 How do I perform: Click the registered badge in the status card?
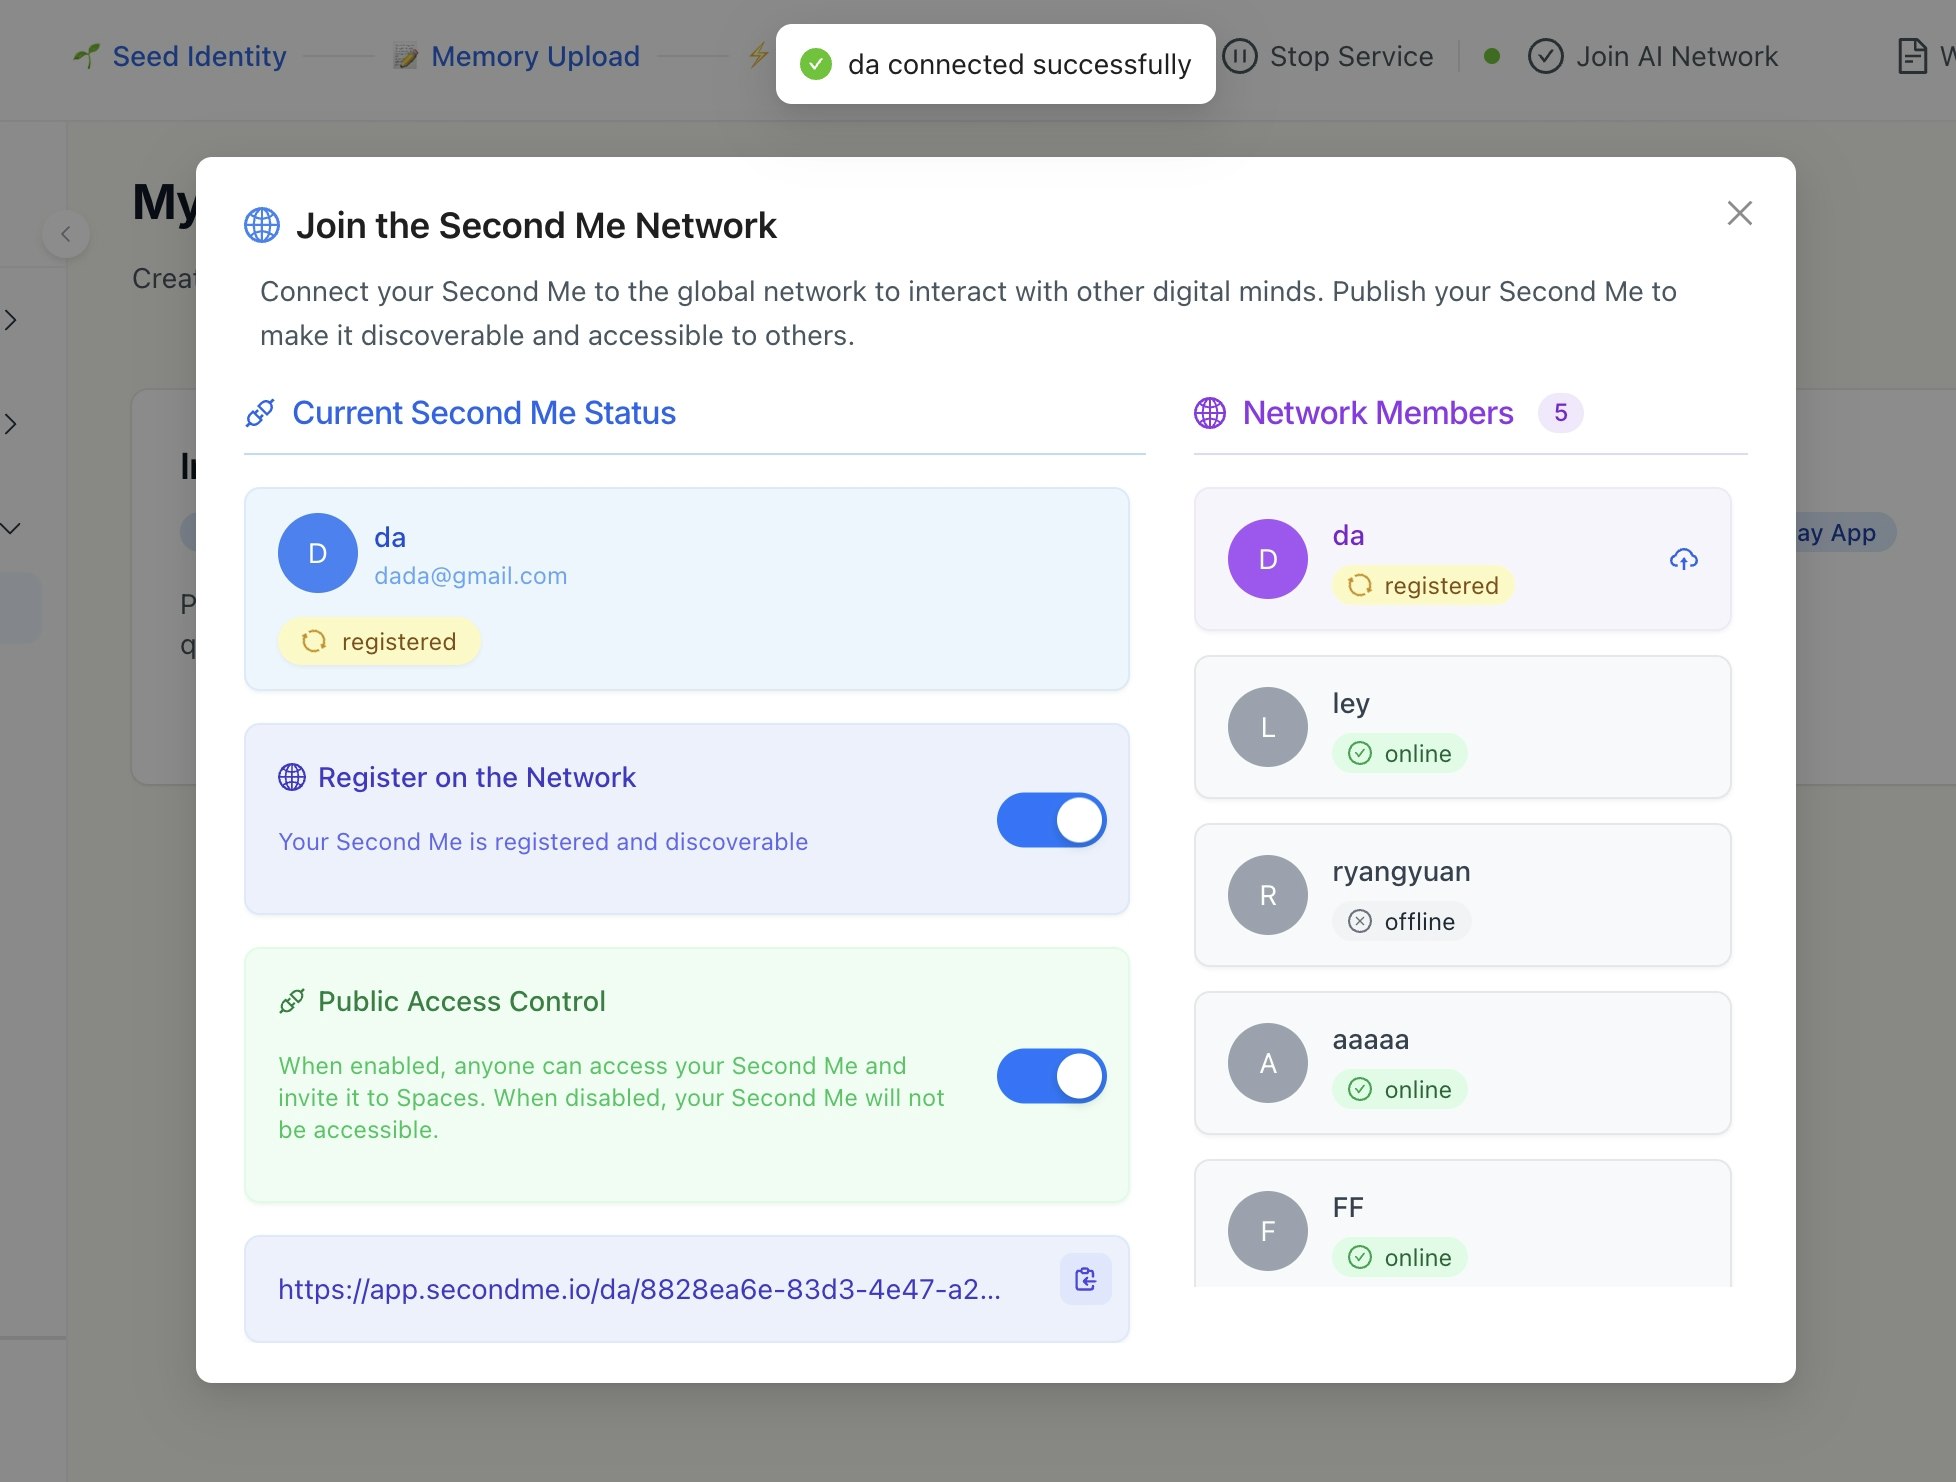[379, 641]
